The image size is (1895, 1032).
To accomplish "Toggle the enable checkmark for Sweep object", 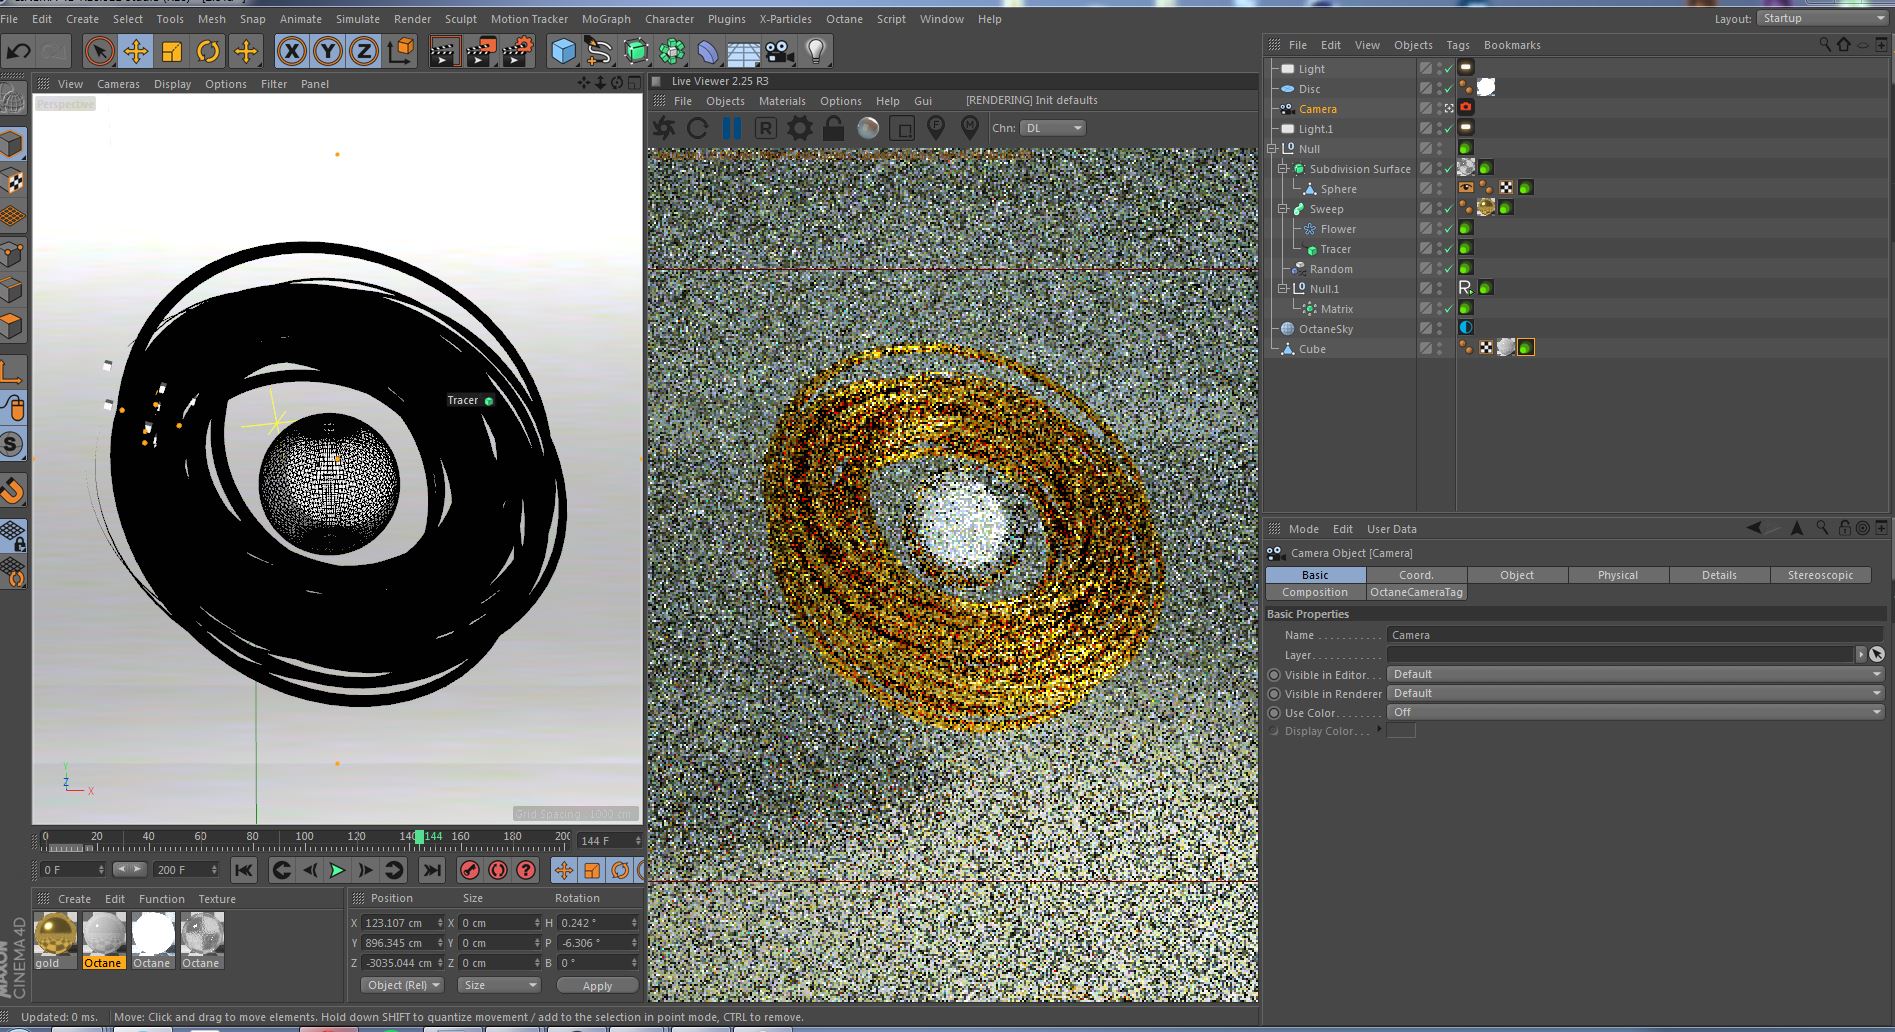I will pyautogui.click(x=1448, y=209).
